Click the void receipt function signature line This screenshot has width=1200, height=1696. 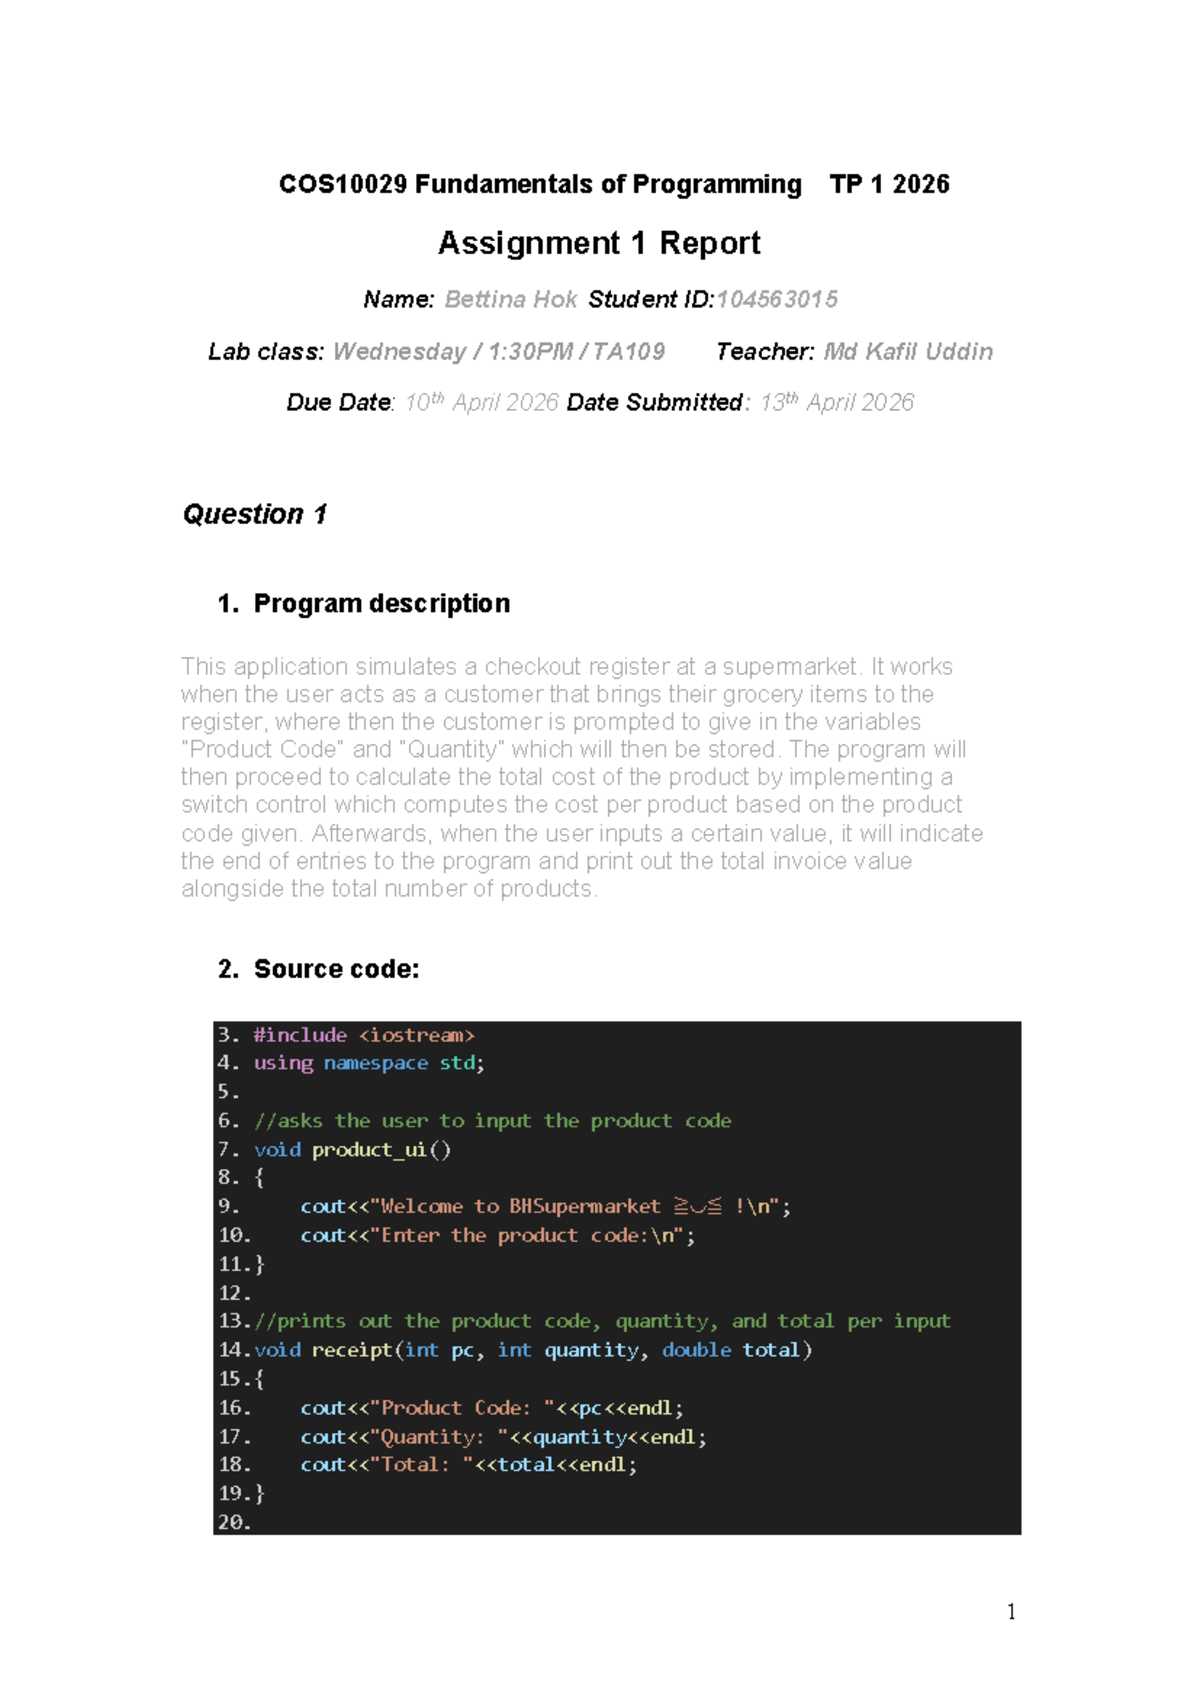click(533, 1350)
